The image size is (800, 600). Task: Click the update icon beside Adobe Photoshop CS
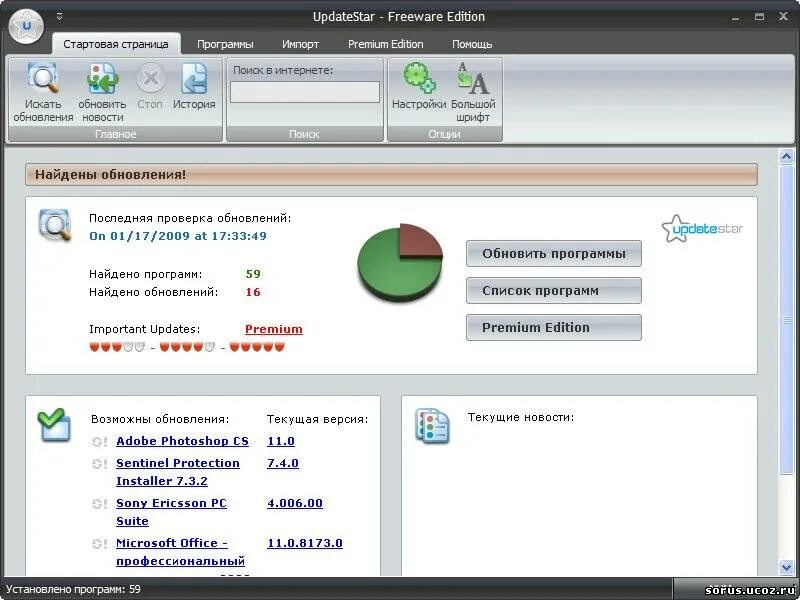[x=99, y=441]
